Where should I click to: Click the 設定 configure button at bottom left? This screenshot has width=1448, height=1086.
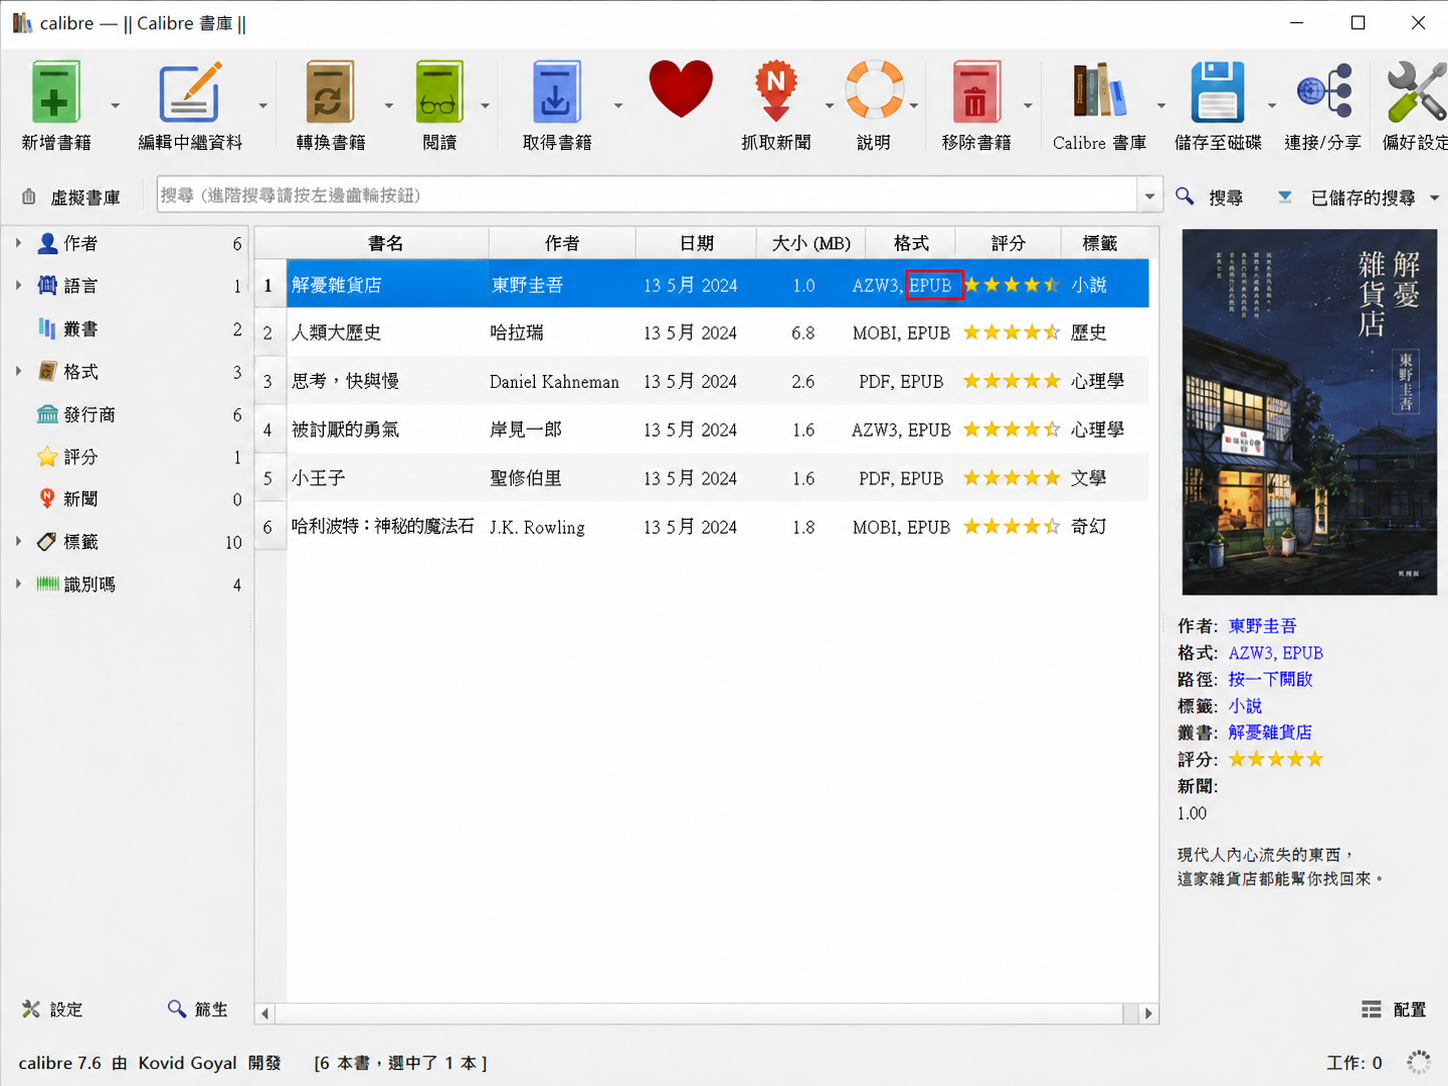[53, 1009]
